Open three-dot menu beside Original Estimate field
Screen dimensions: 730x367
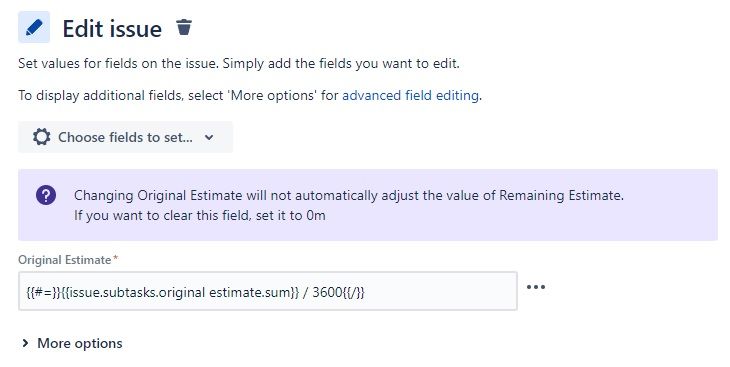(x=536, y=287)
